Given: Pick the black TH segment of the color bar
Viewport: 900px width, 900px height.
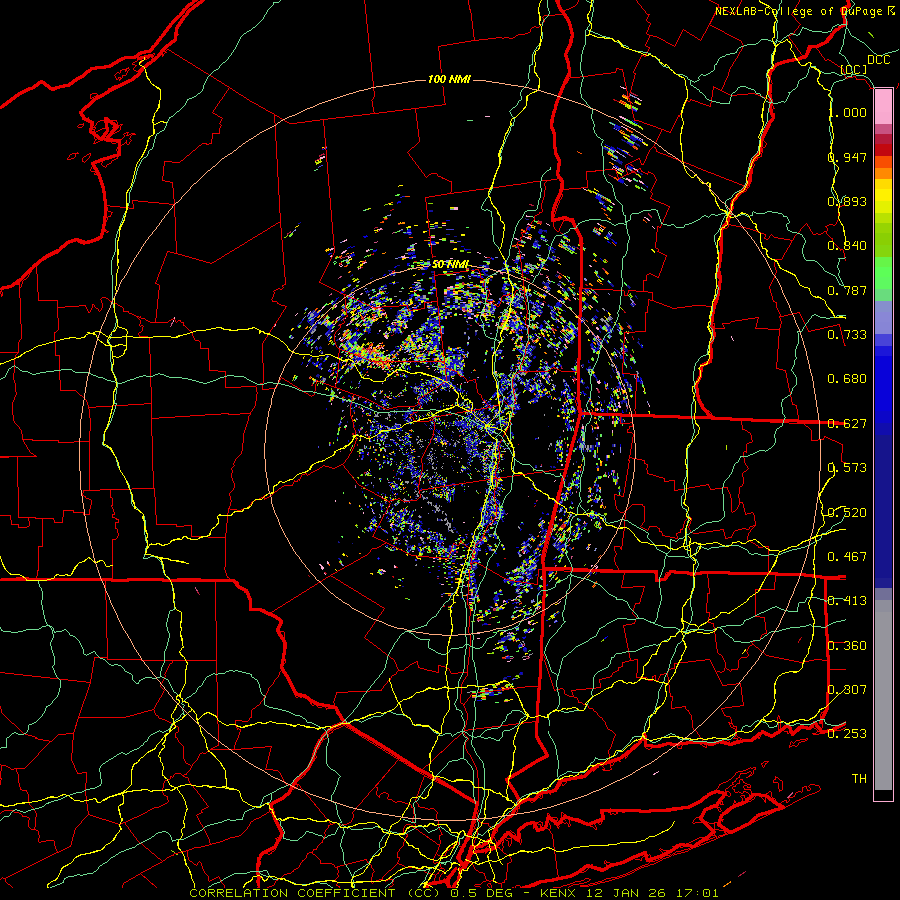Looking at the screenshot, I should click(x=883, y=794).
